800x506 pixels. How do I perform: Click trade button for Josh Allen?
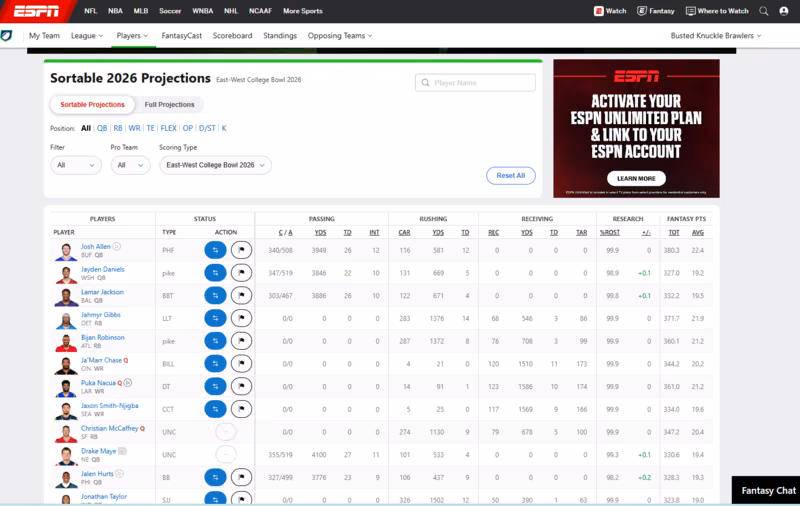click(x=215, y=250)
